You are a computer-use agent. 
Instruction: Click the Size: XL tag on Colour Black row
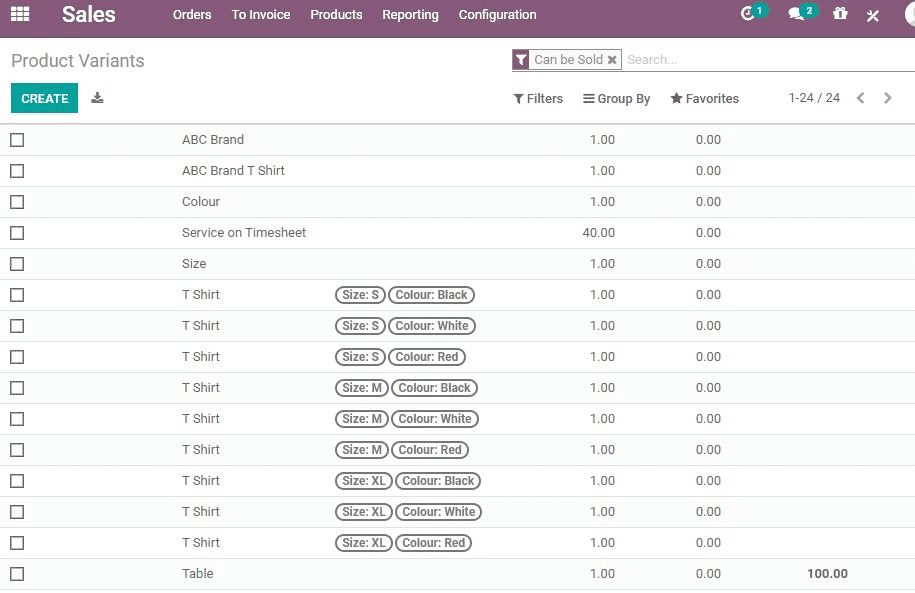tap(364, 481)
